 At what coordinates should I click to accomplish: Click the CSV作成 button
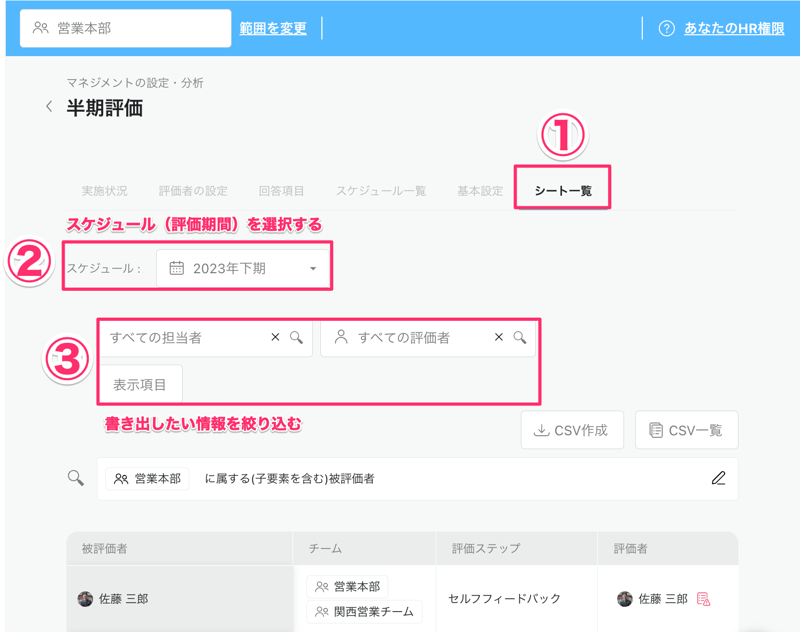572,430
